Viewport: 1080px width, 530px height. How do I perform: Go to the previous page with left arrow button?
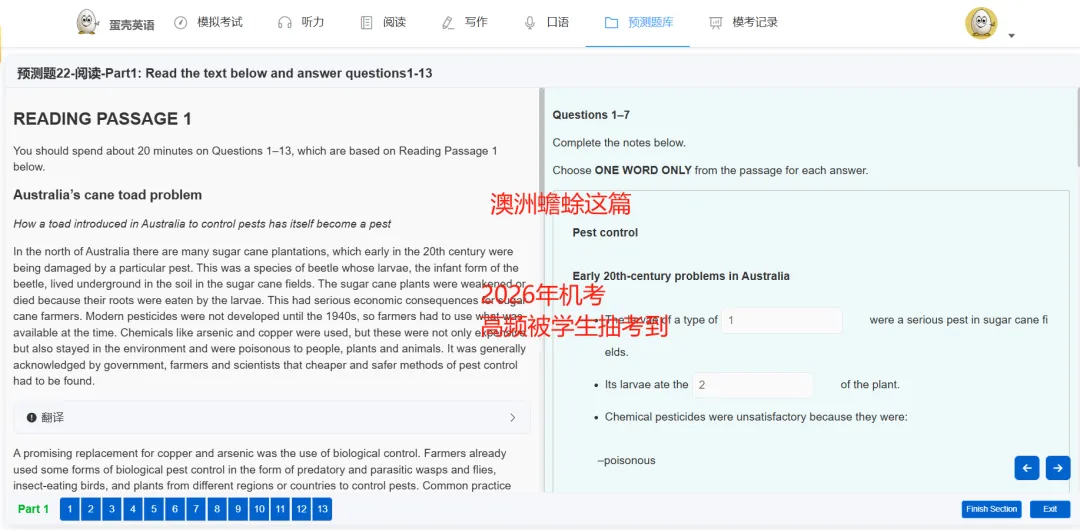pos(1027,468)
